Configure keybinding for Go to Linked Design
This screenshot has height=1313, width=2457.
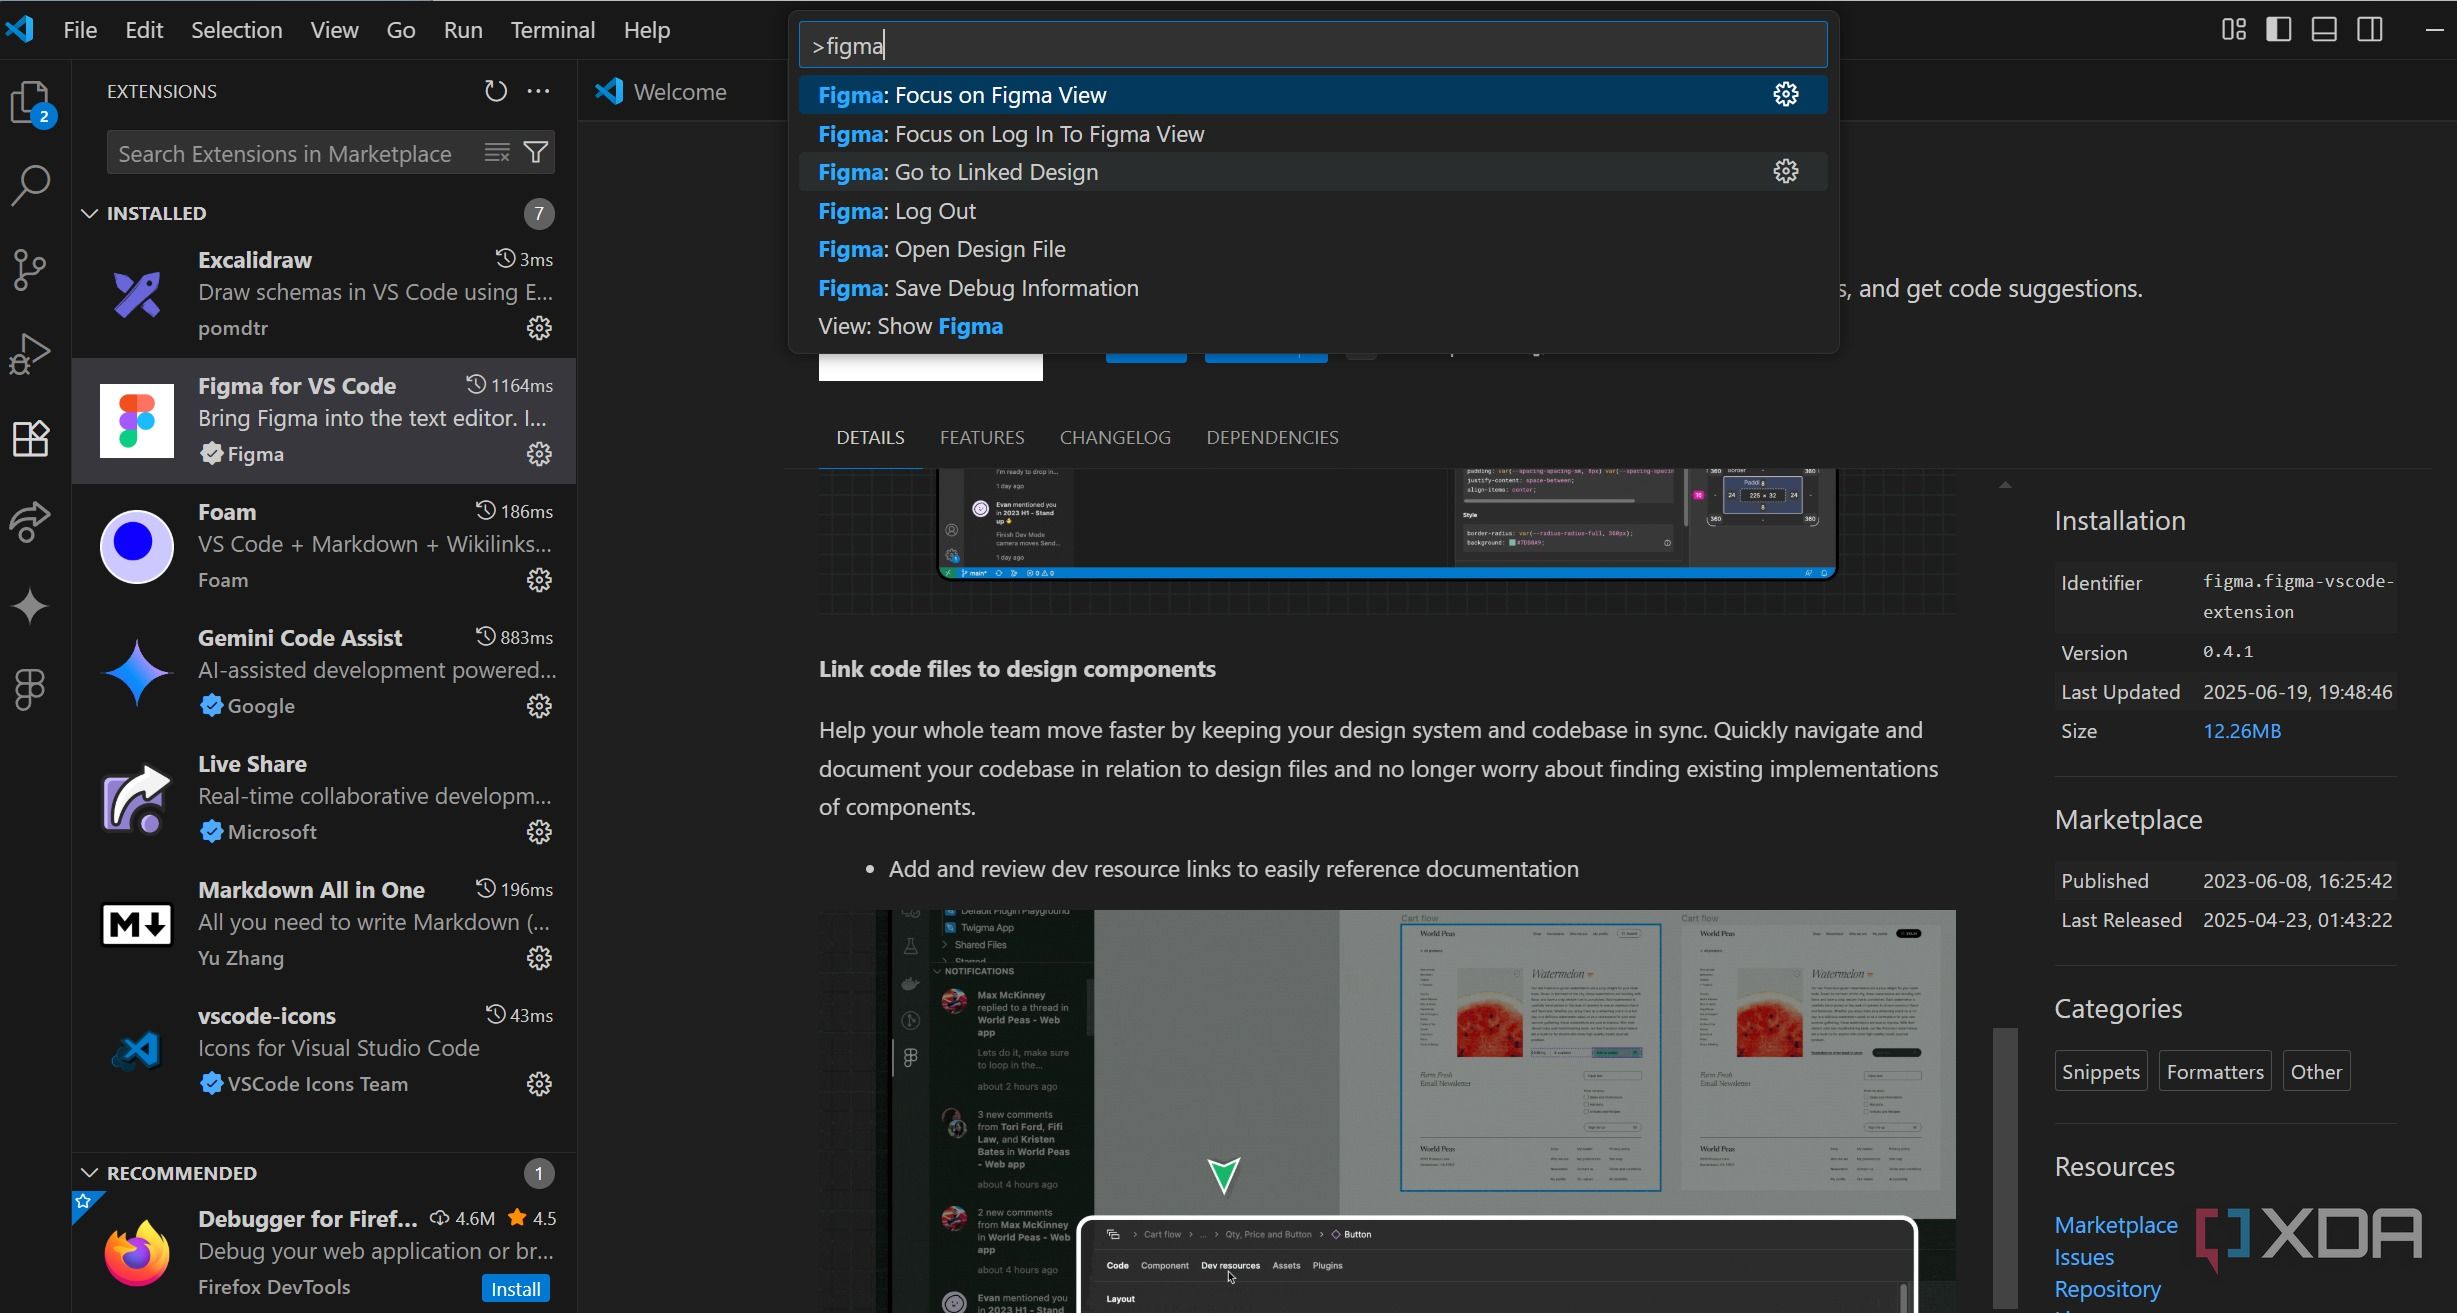click(1786, 172)
